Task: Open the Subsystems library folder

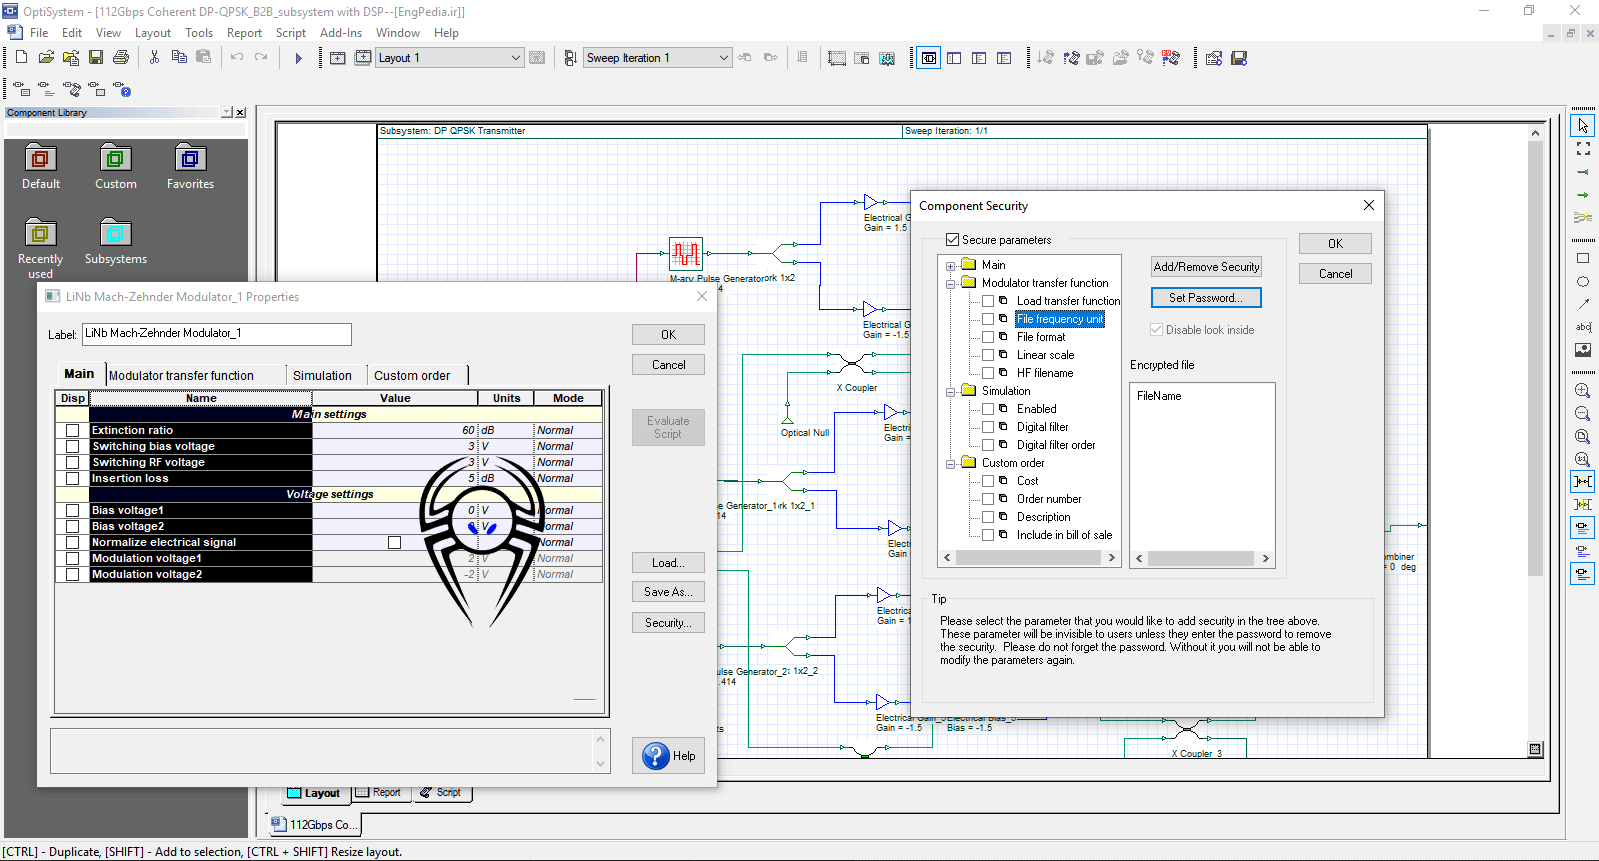Action: click(116, 241)
